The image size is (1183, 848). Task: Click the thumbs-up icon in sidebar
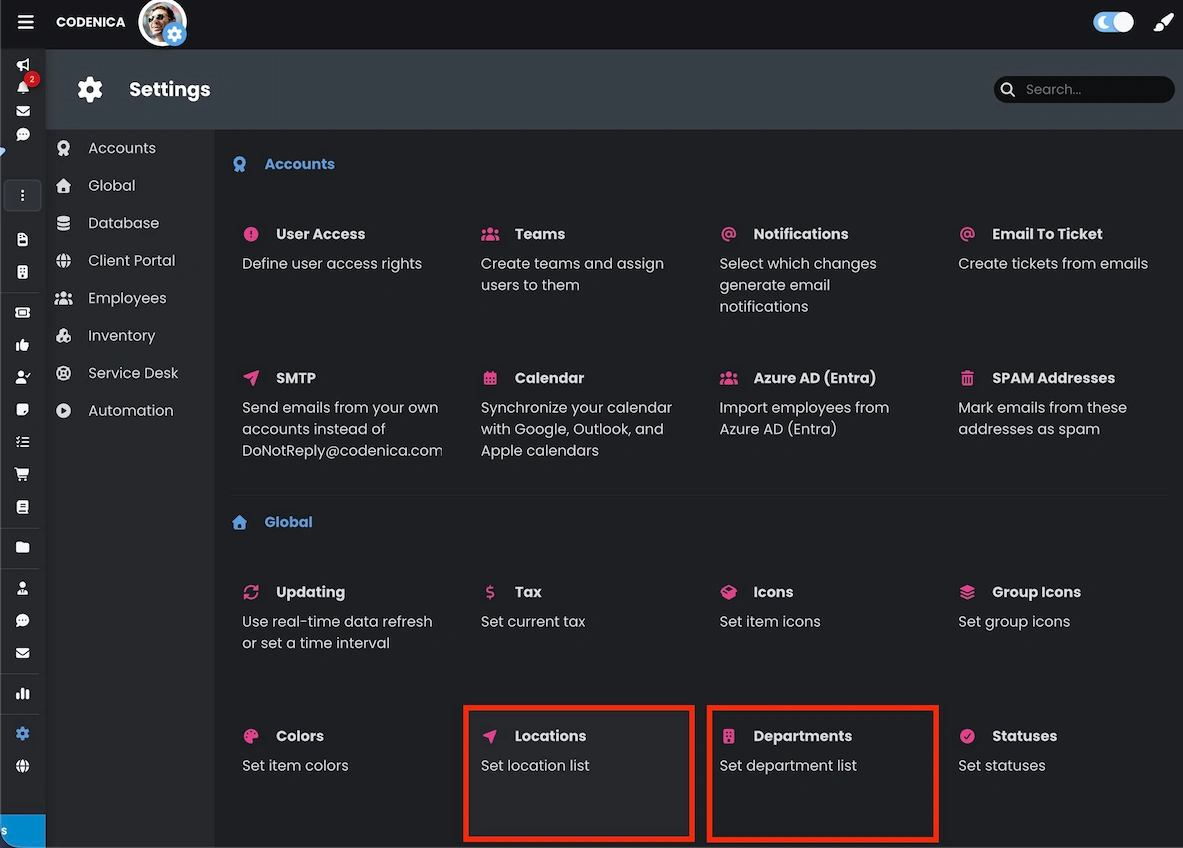pos(22,344)
